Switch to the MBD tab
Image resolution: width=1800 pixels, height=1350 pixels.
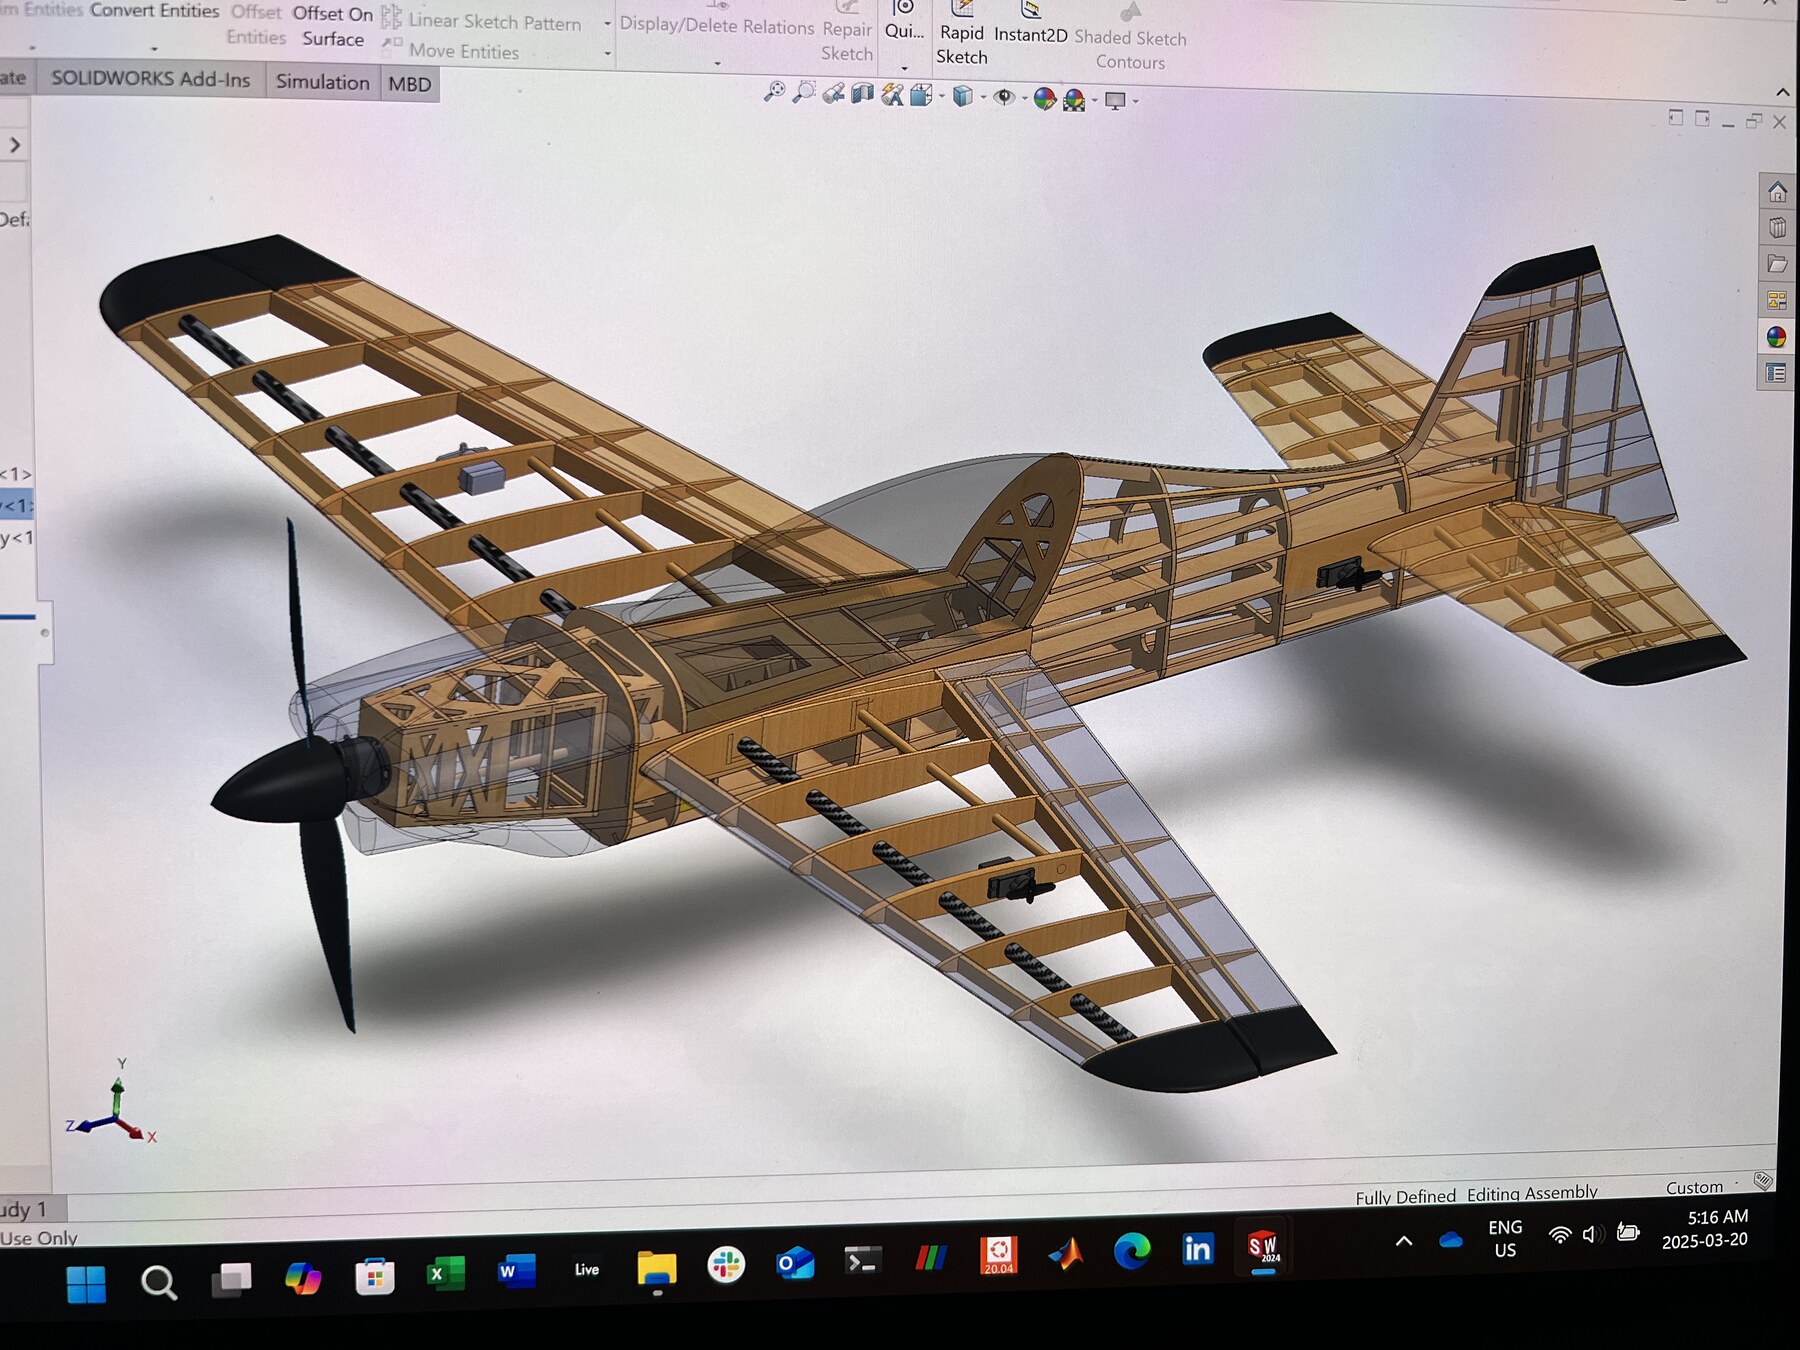410,84
